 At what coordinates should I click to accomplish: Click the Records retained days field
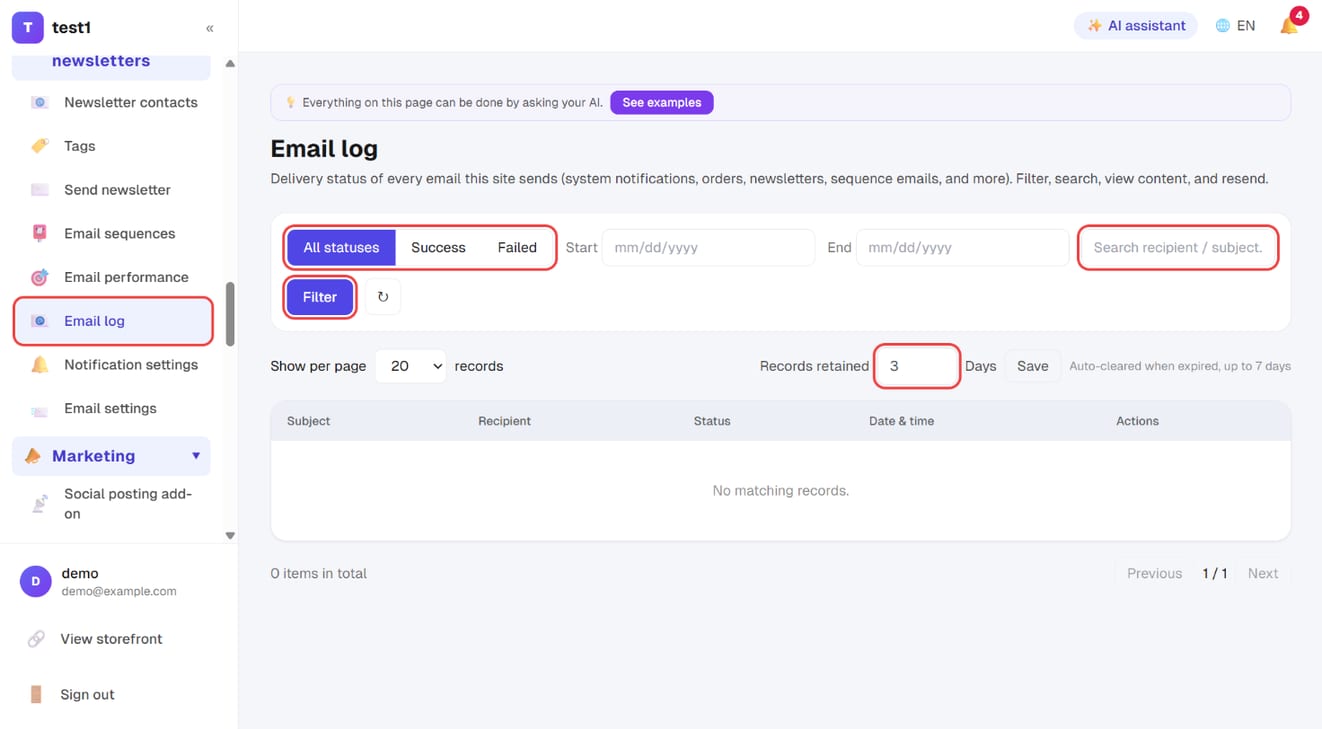[x=917, y=366]
